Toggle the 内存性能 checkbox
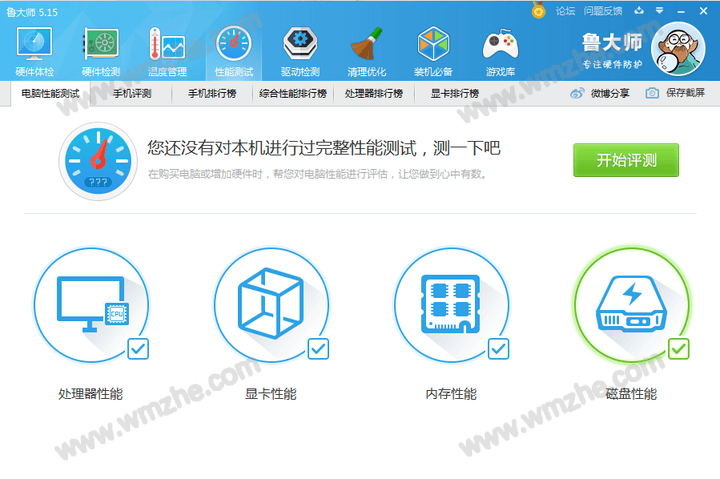Screen dimensions: 720x479 pyautogui.click(x=498, y=348)
